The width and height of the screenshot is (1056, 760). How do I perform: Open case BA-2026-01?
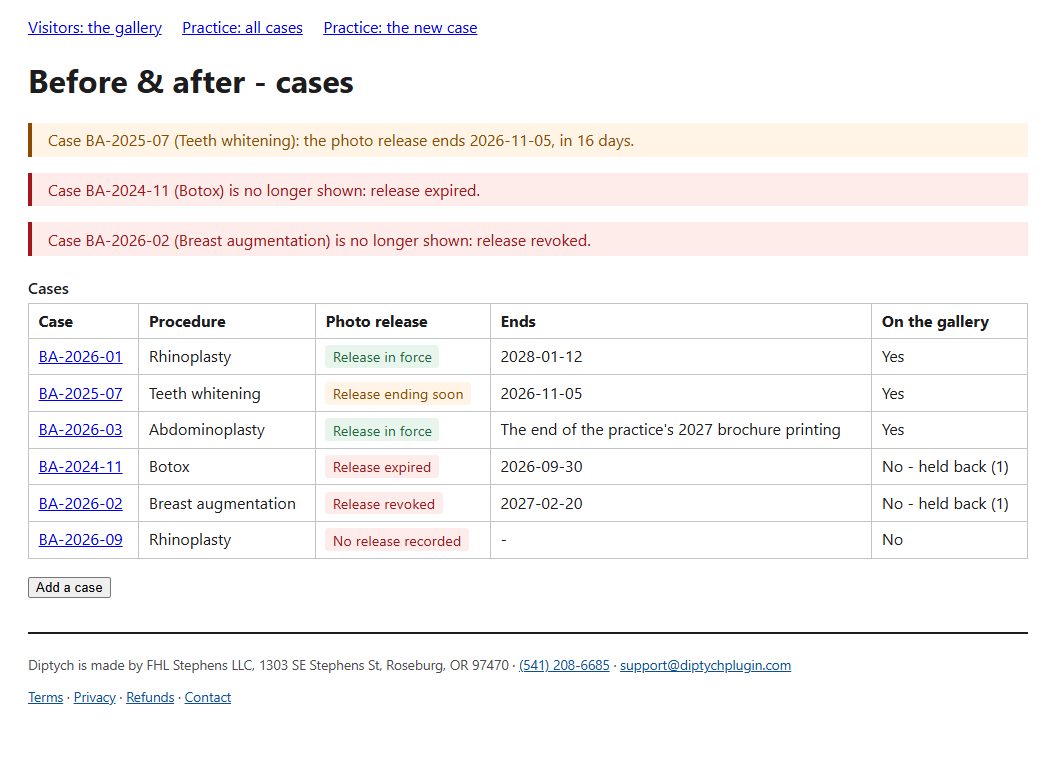pos(81,356)
